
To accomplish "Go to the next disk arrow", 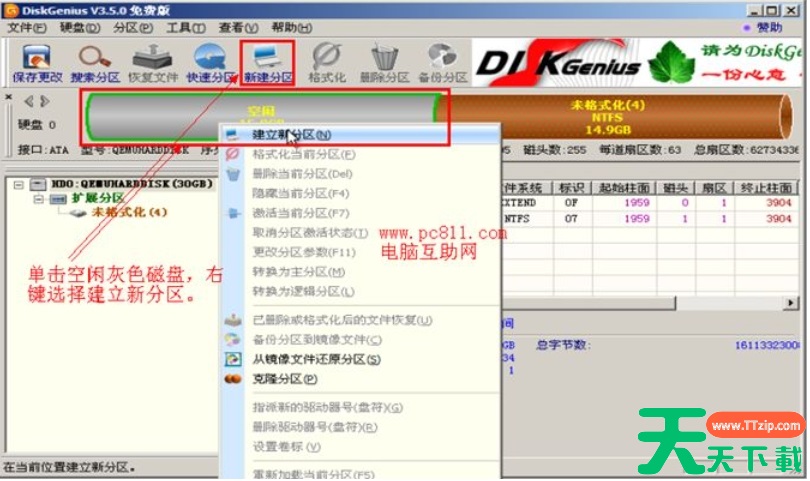I will pos(45,101).
